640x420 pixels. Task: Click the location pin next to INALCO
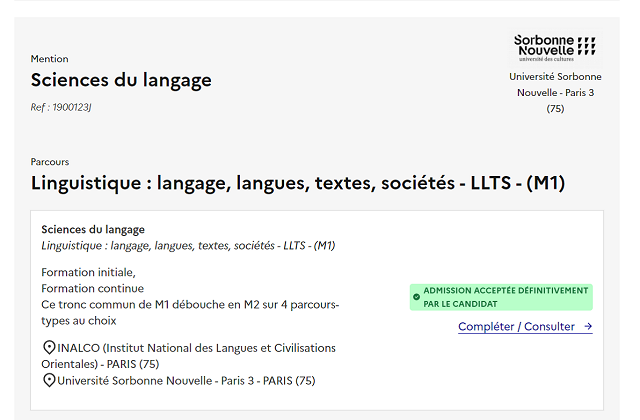49,348
